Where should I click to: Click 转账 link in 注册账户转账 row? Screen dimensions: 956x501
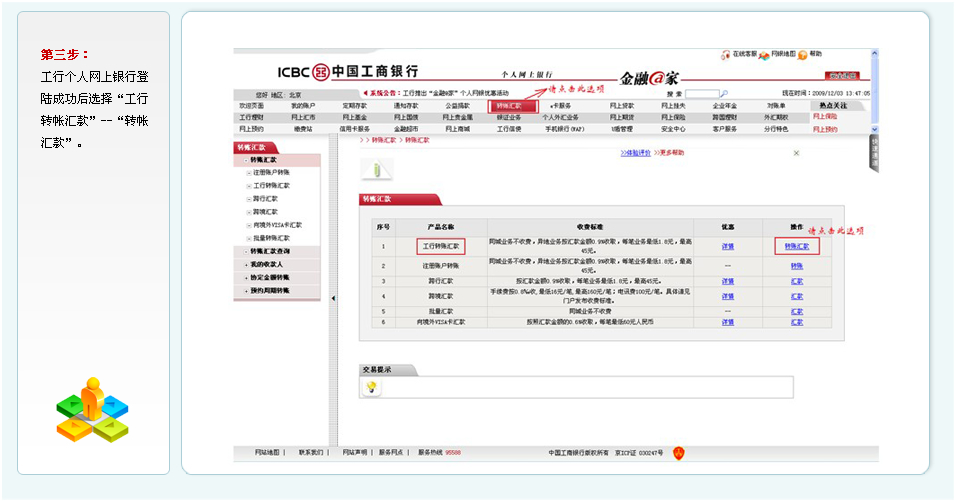pos(797,266)
